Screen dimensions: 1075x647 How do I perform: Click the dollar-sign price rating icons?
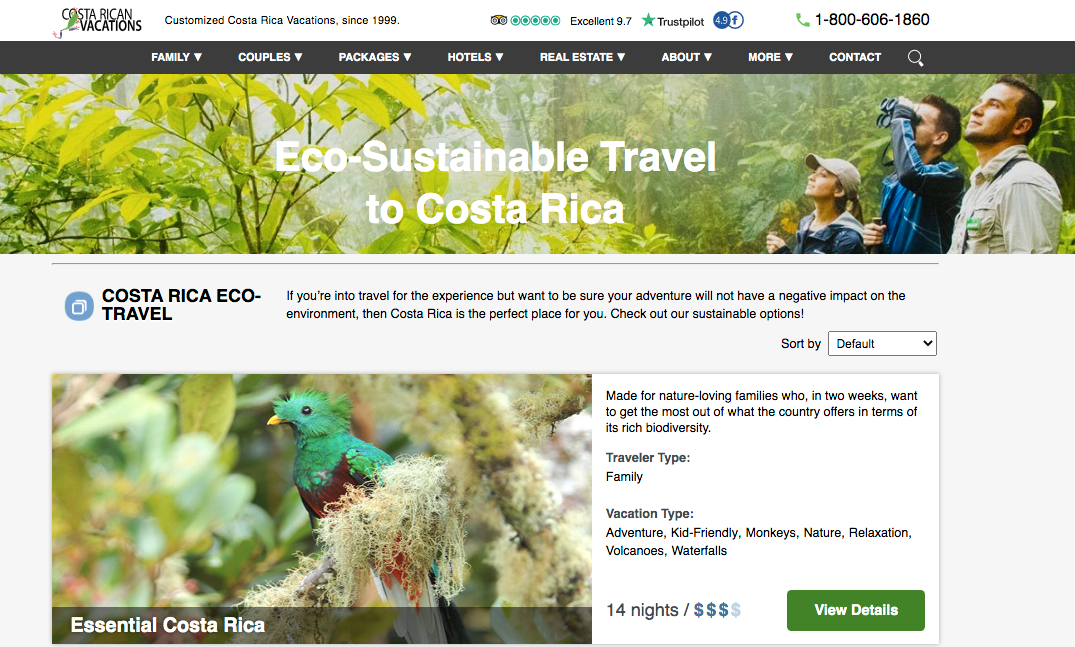[x=717, y=610]
